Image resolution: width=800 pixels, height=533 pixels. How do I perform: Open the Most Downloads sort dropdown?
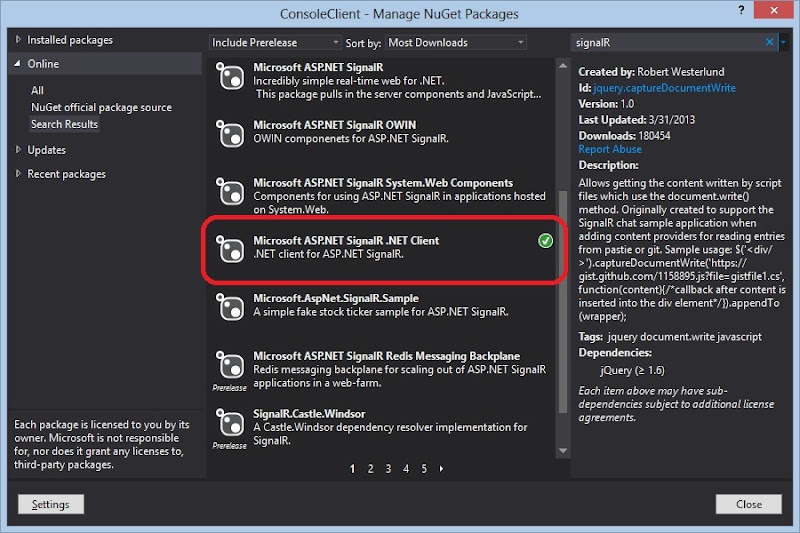[456, 42]
